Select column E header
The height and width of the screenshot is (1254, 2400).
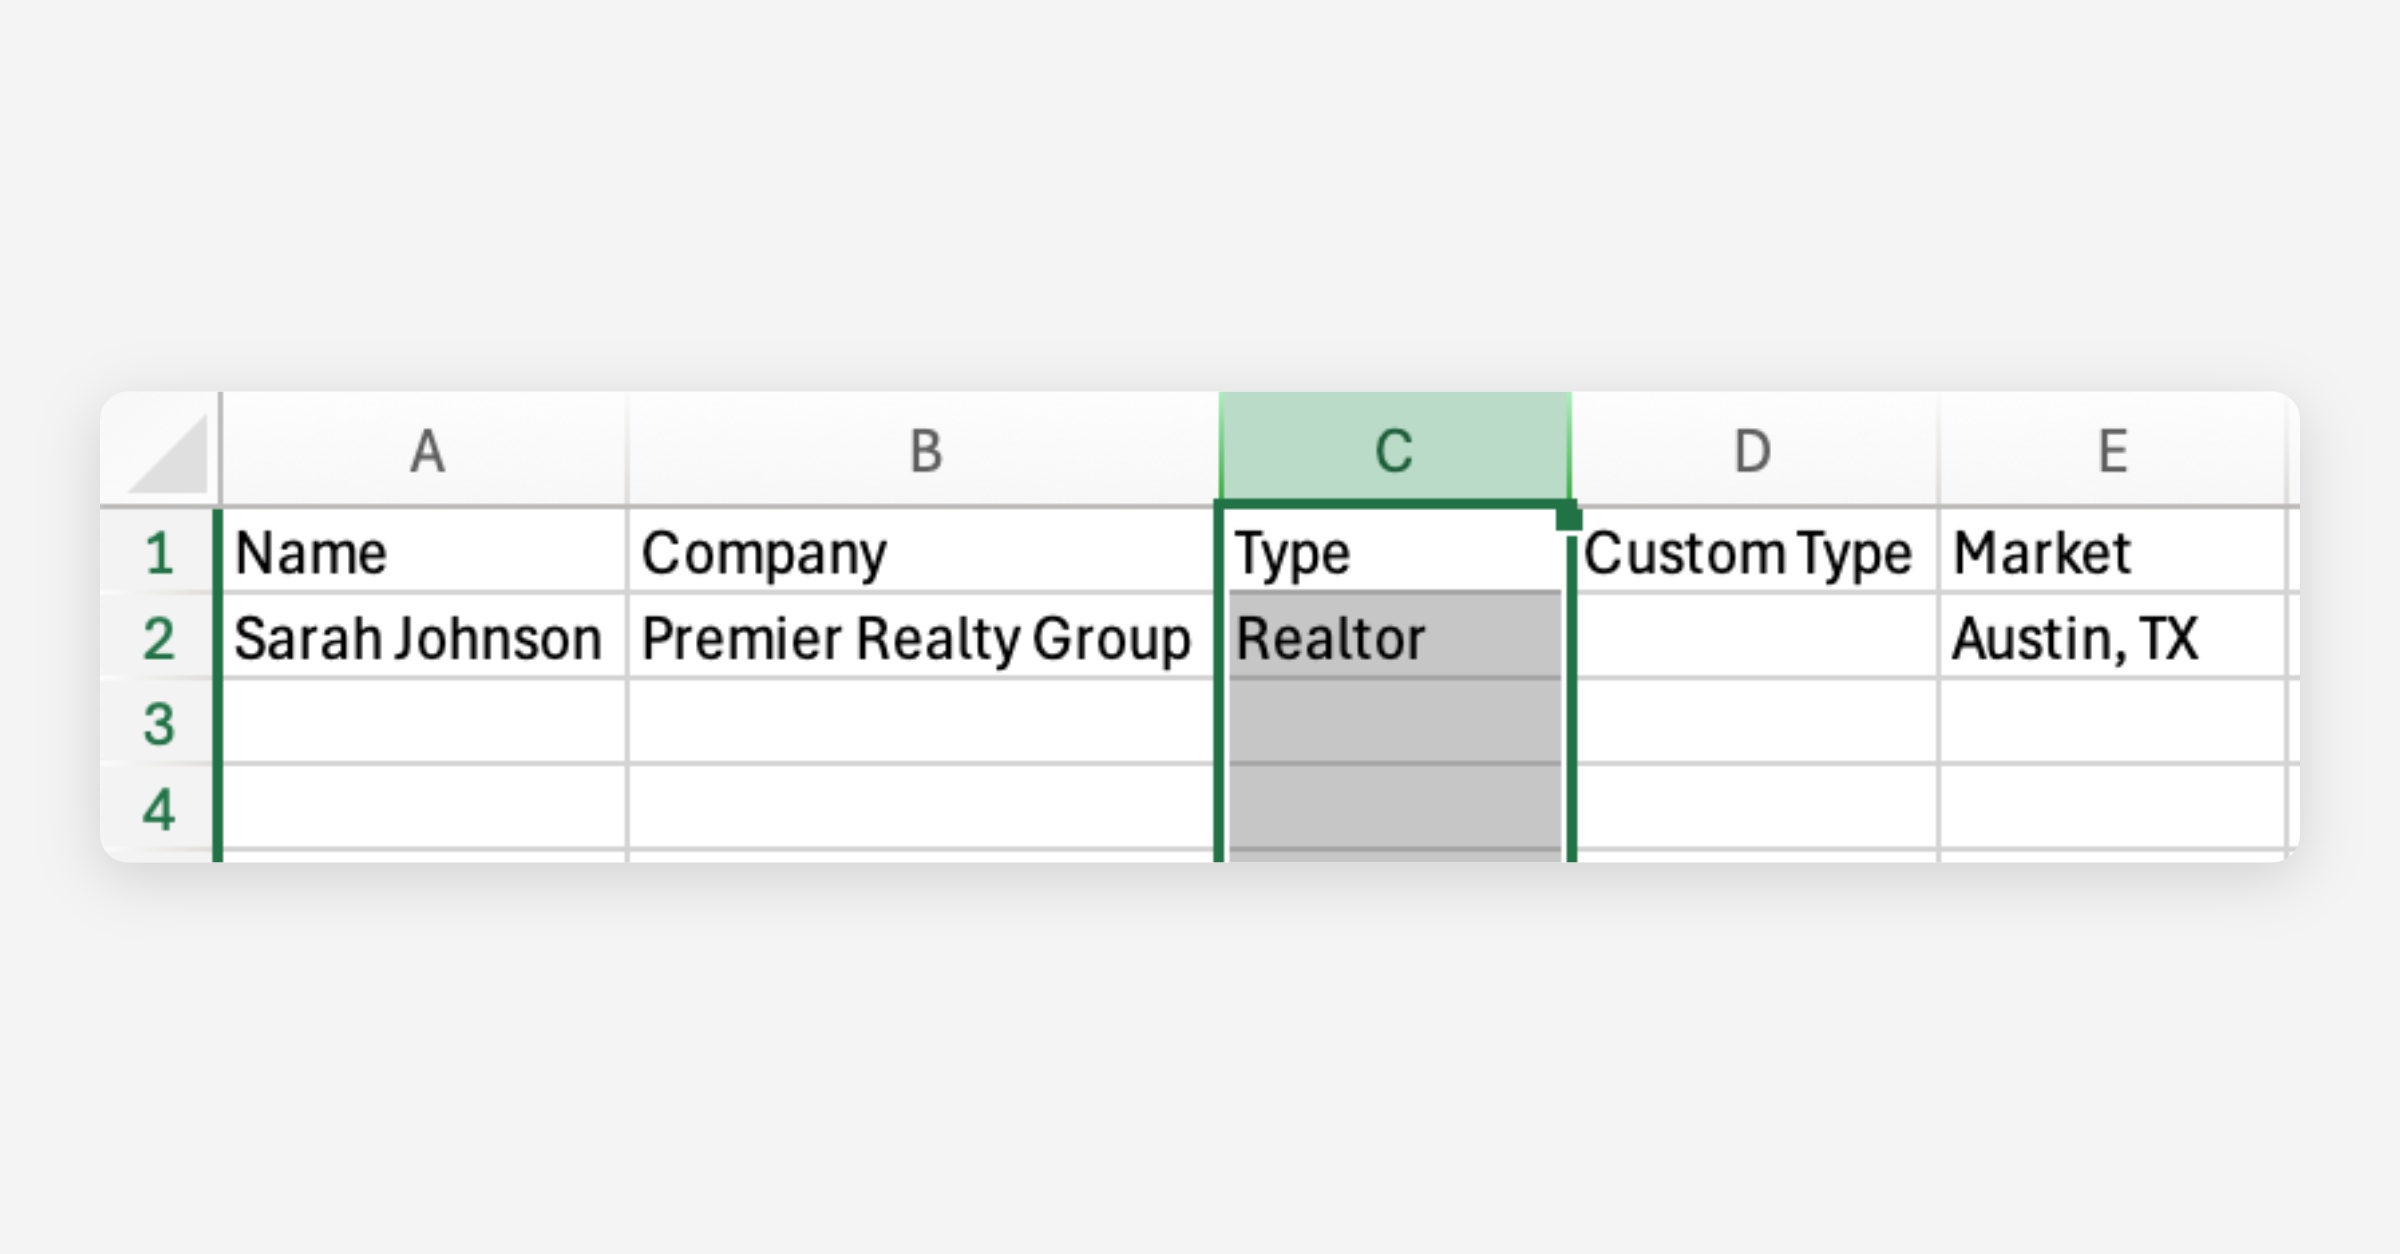point(2112,450)
